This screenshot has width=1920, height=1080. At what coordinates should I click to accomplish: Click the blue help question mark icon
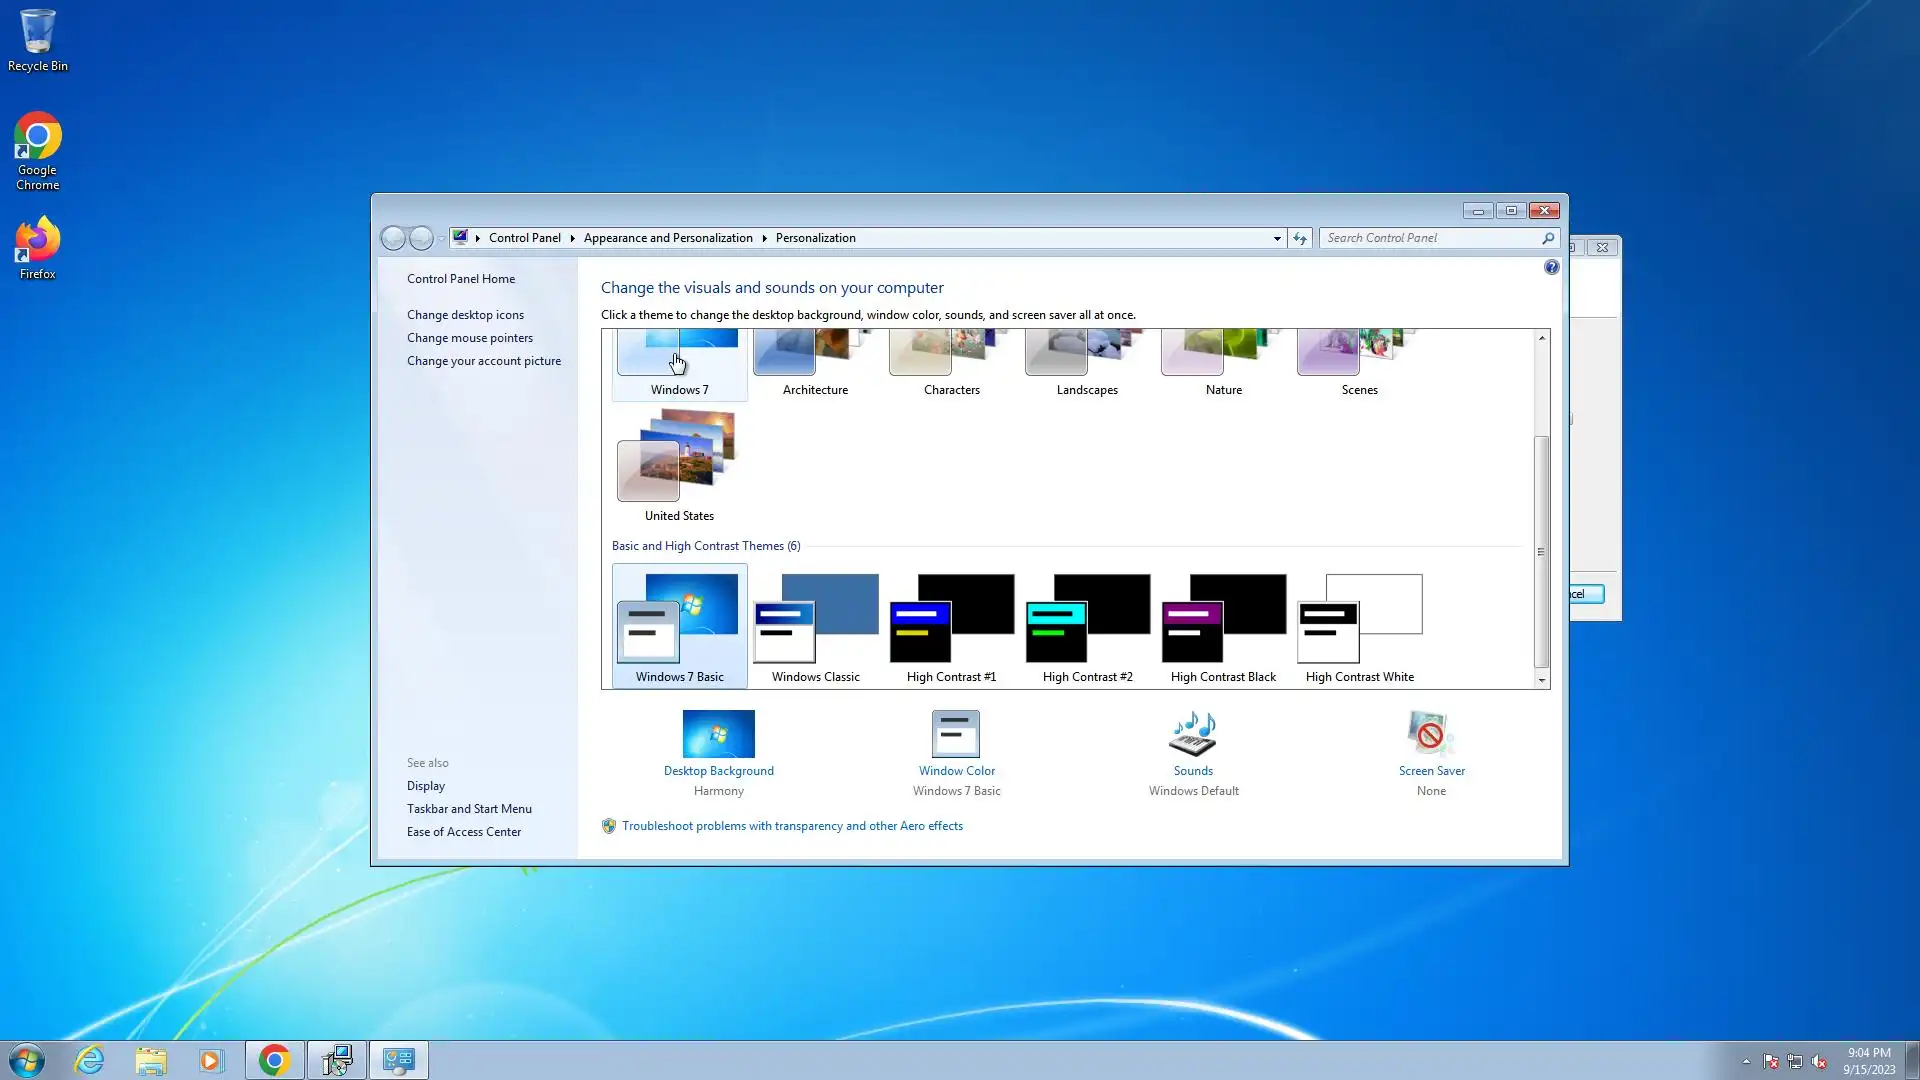(1551, 267)
